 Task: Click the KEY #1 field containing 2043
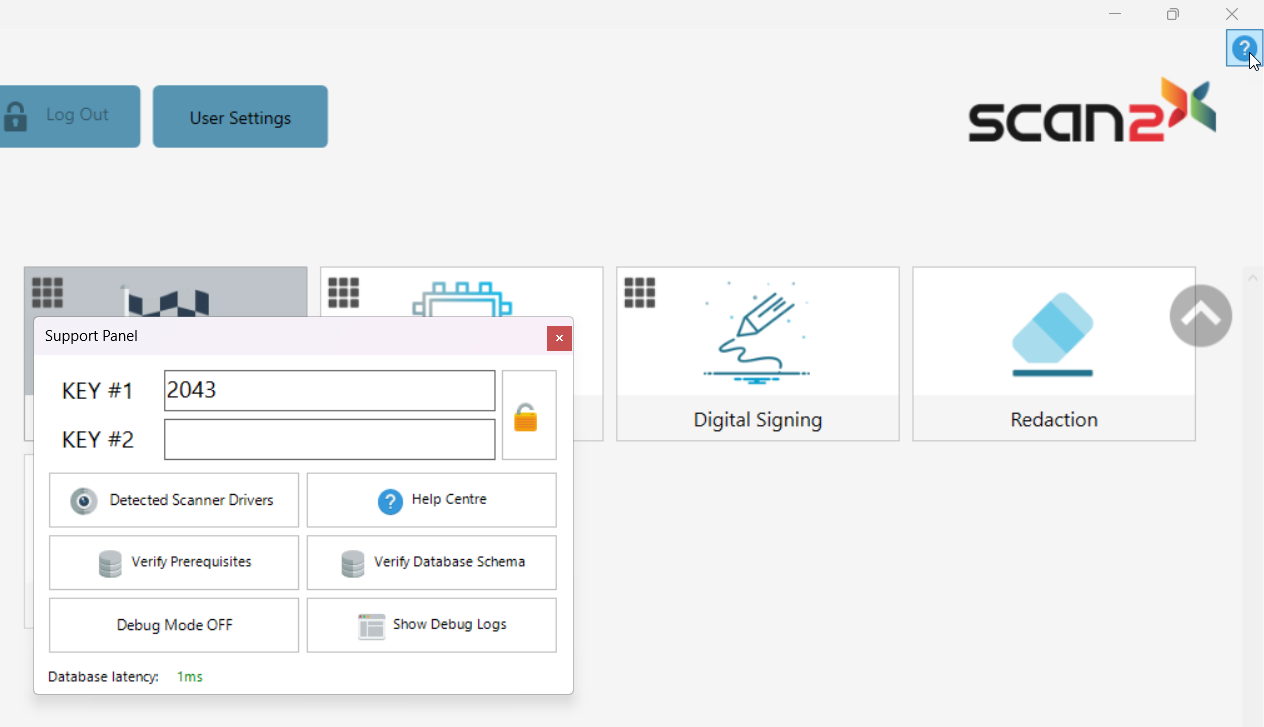[x=329, y=391]
